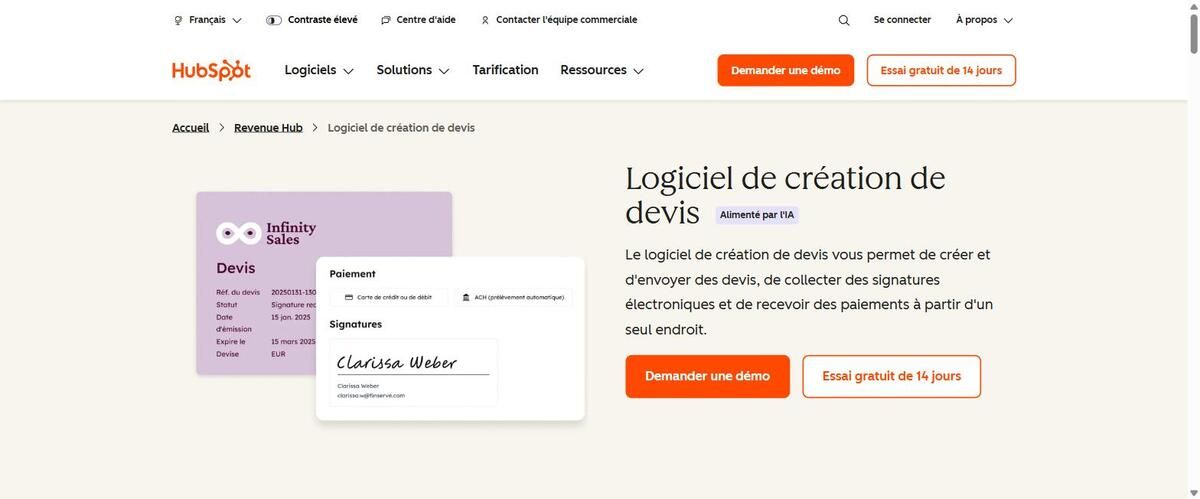Click hero Demander une démo button
This screenshot has width=1200, height=499.
point(708,376)
